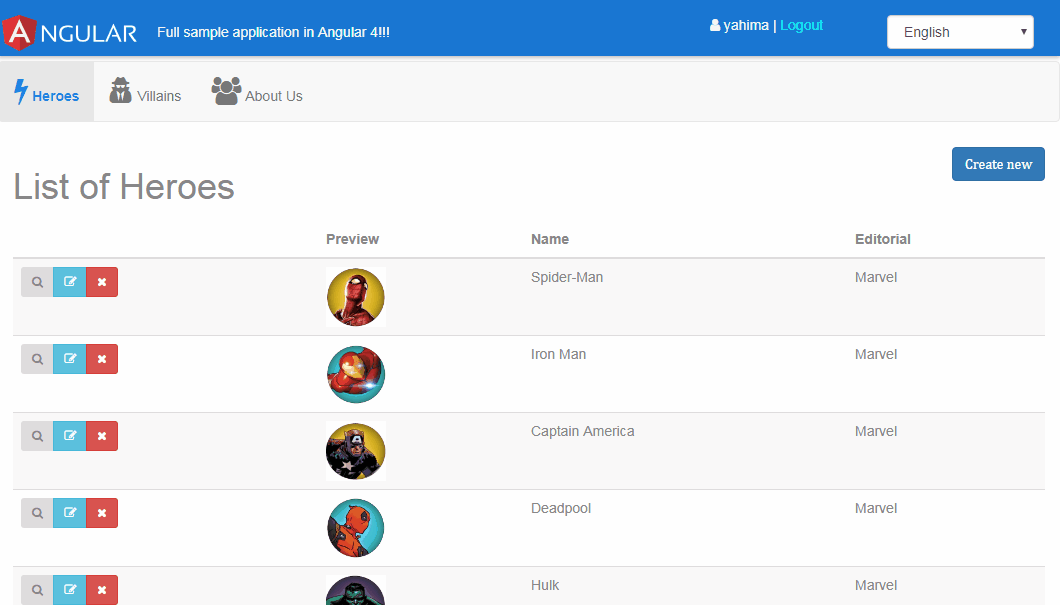Delete the Captain America row

[x=102, y=436]
